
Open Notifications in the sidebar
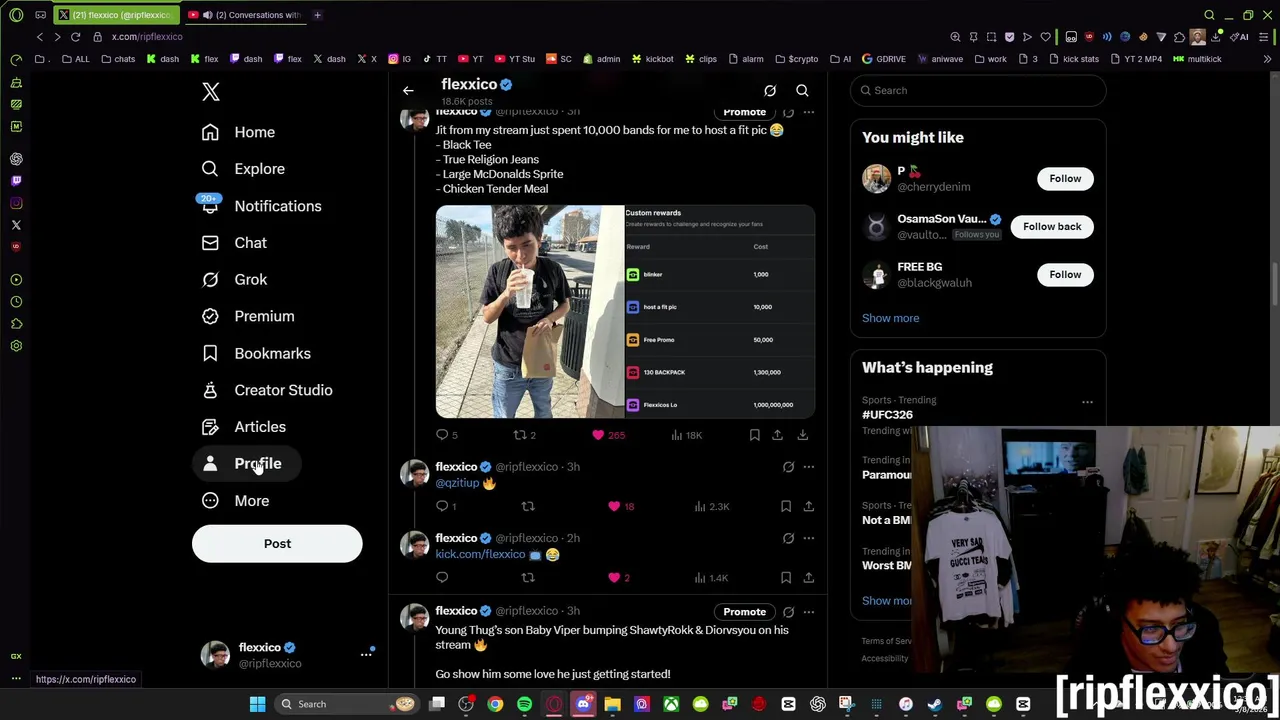[262, 206]
